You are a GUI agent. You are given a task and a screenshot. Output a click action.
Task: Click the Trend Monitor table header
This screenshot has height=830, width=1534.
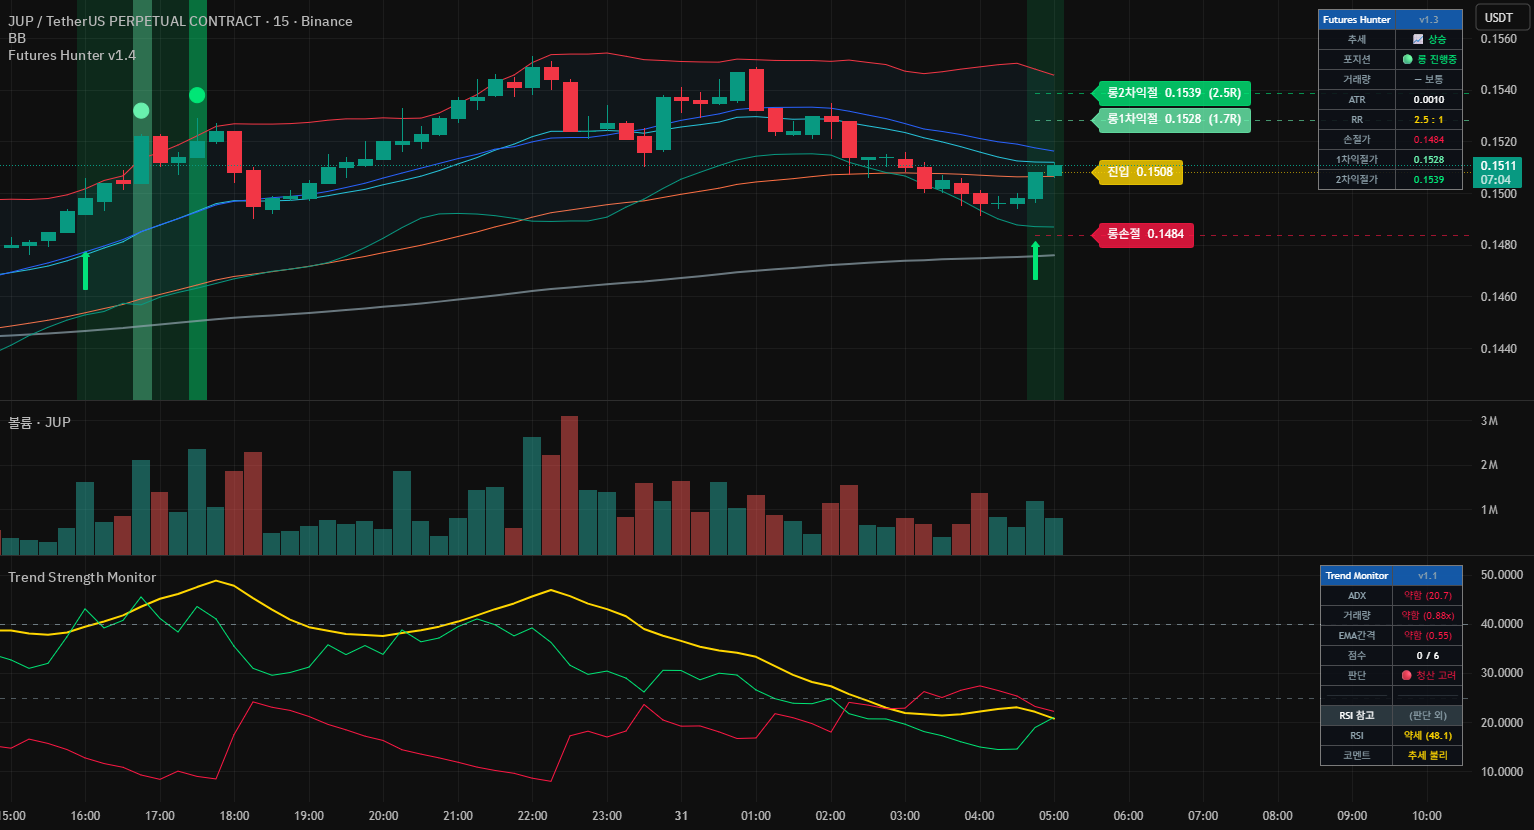pyautogui.click(x=1357, y=575)
